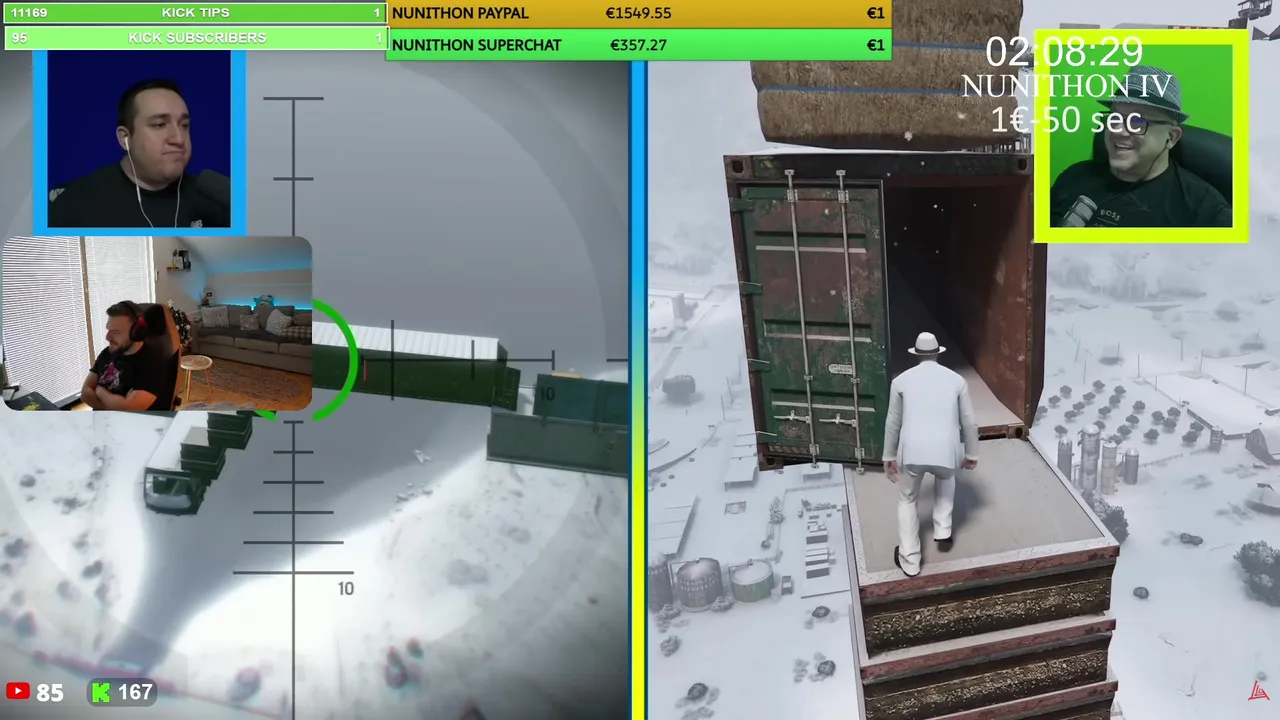1280x720 pixels.
Task: Click the 11169 Kick tips value
Action: pyautogui.click(x=29, y=13)
